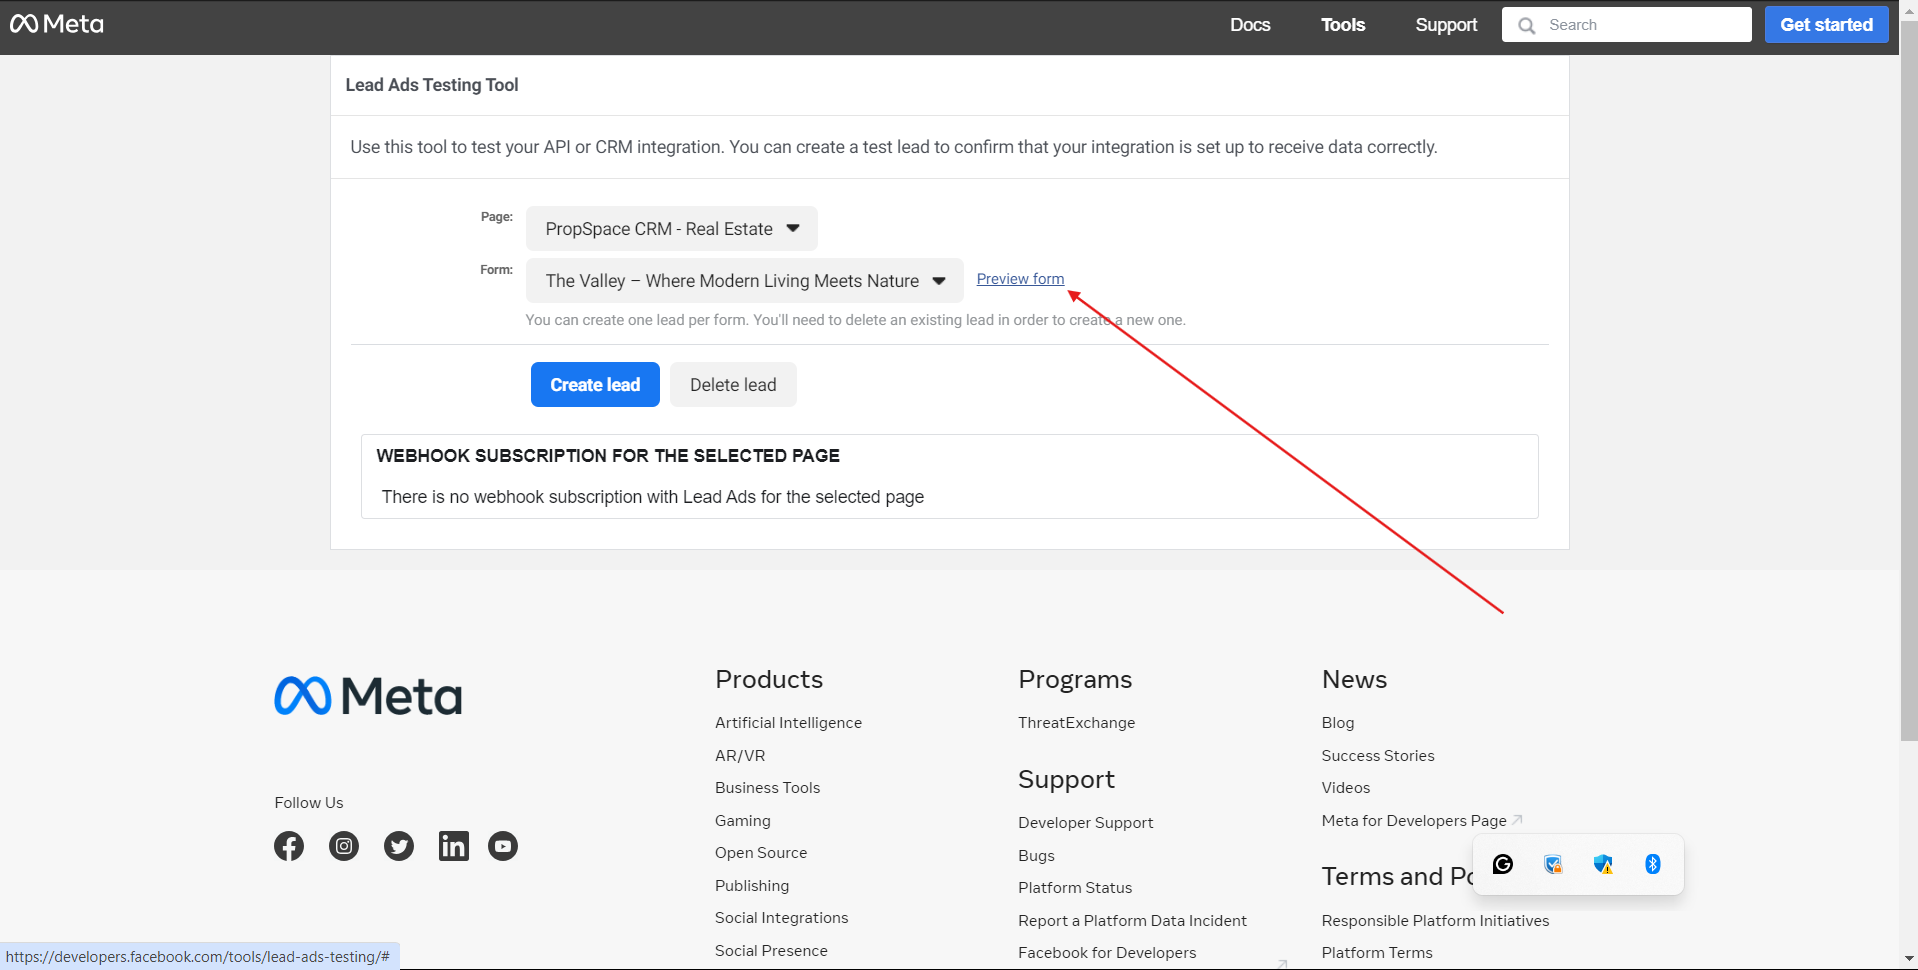Open Platform Status link
The image size is (1918, 970).
coord(1075,888)
